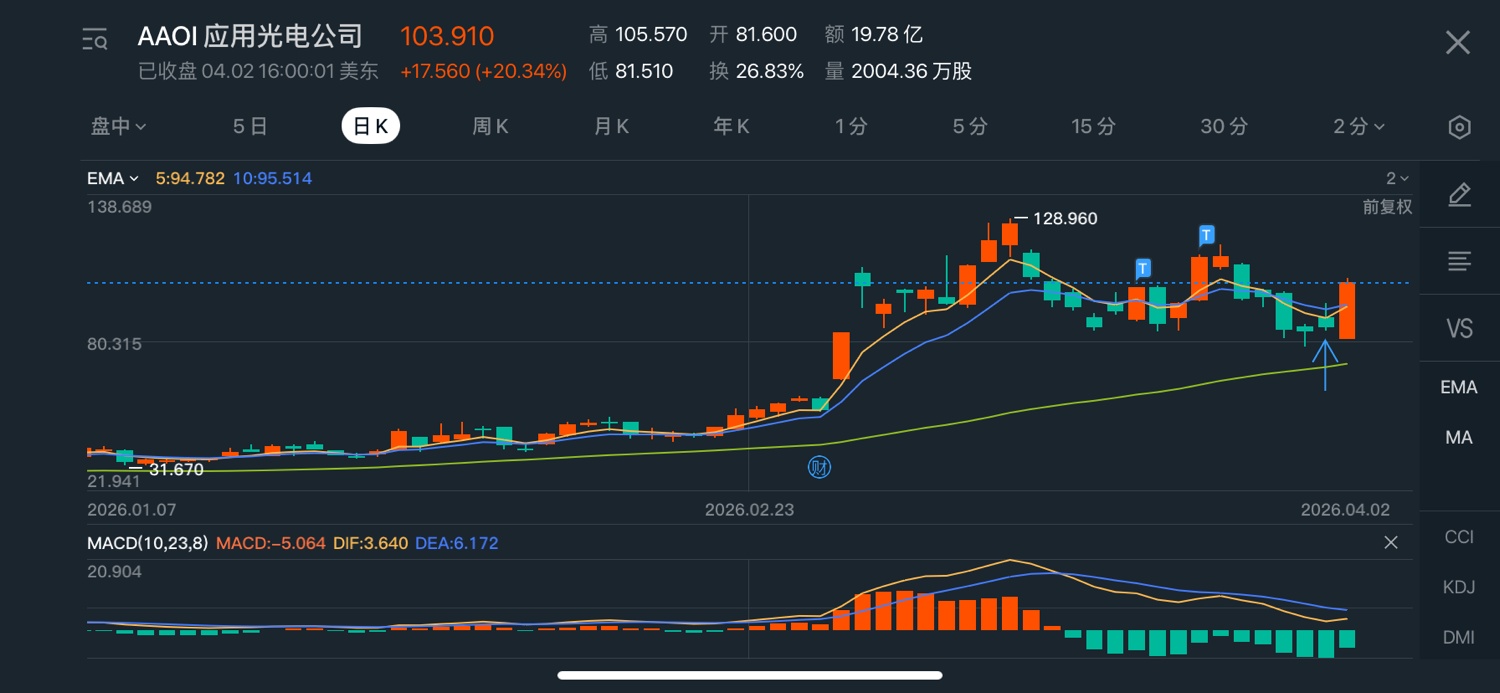This screenshot has width=1500, height=693.
Task: Enable the KDJ indicator
Action: (1459, 587)
